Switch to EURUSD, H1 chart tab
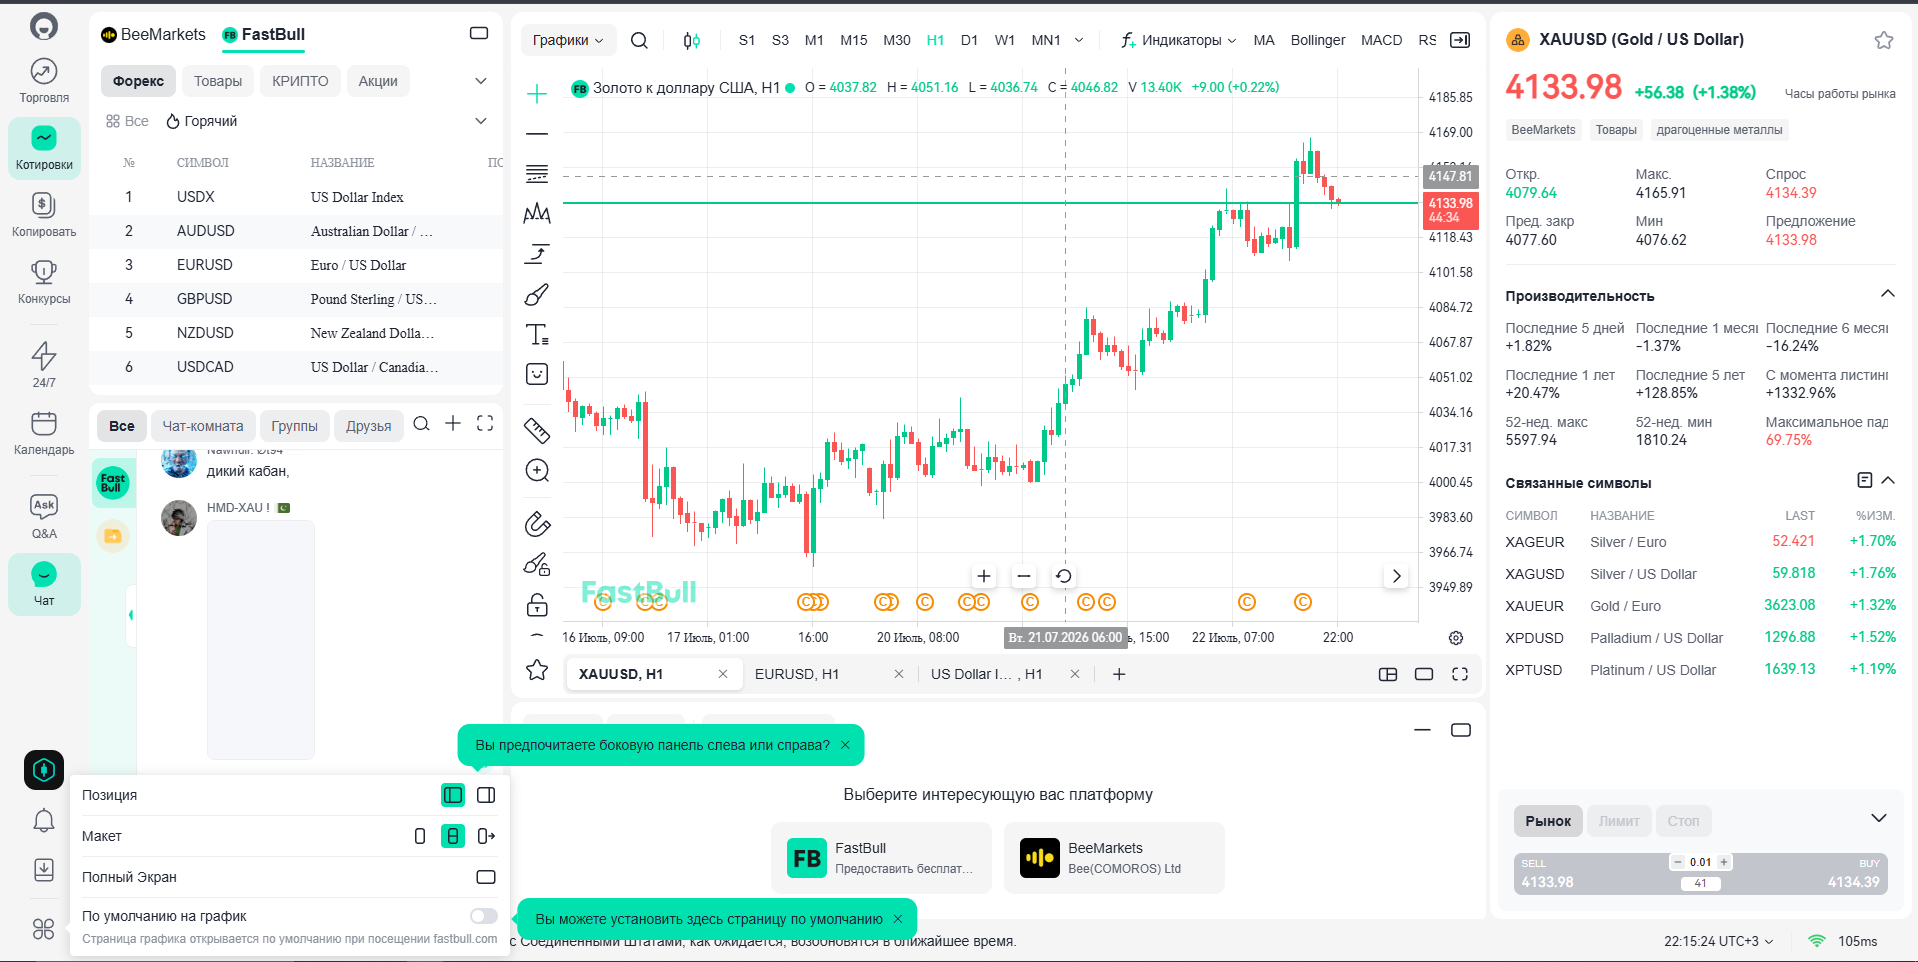Screen dimensions: 1918x962 pyautogui.click(x=797, y=674)
